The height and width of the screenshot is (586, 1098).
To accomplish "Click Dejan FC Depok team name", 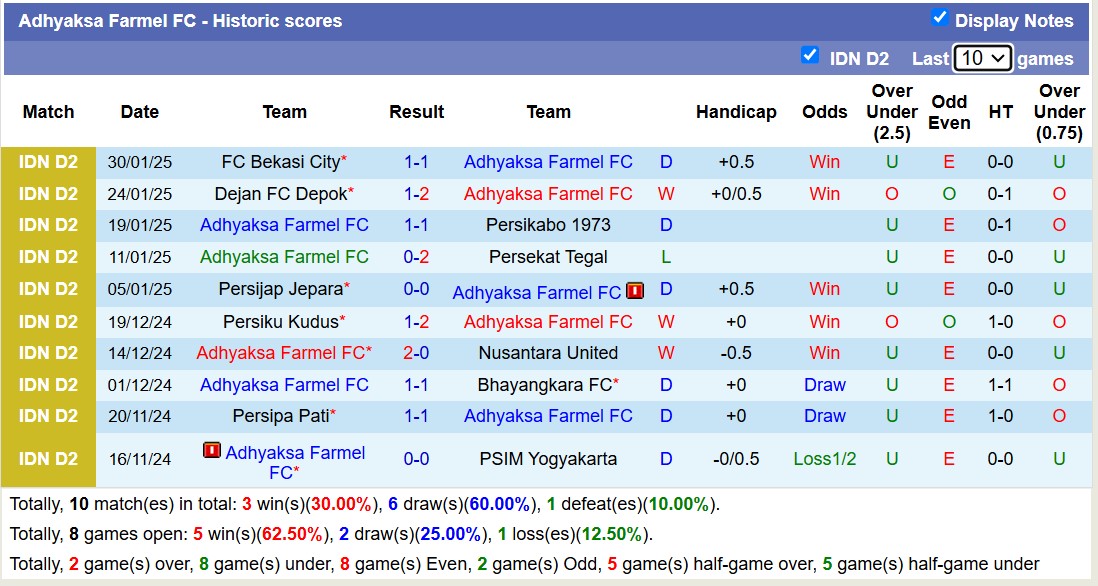I will [x=280, y=194].
